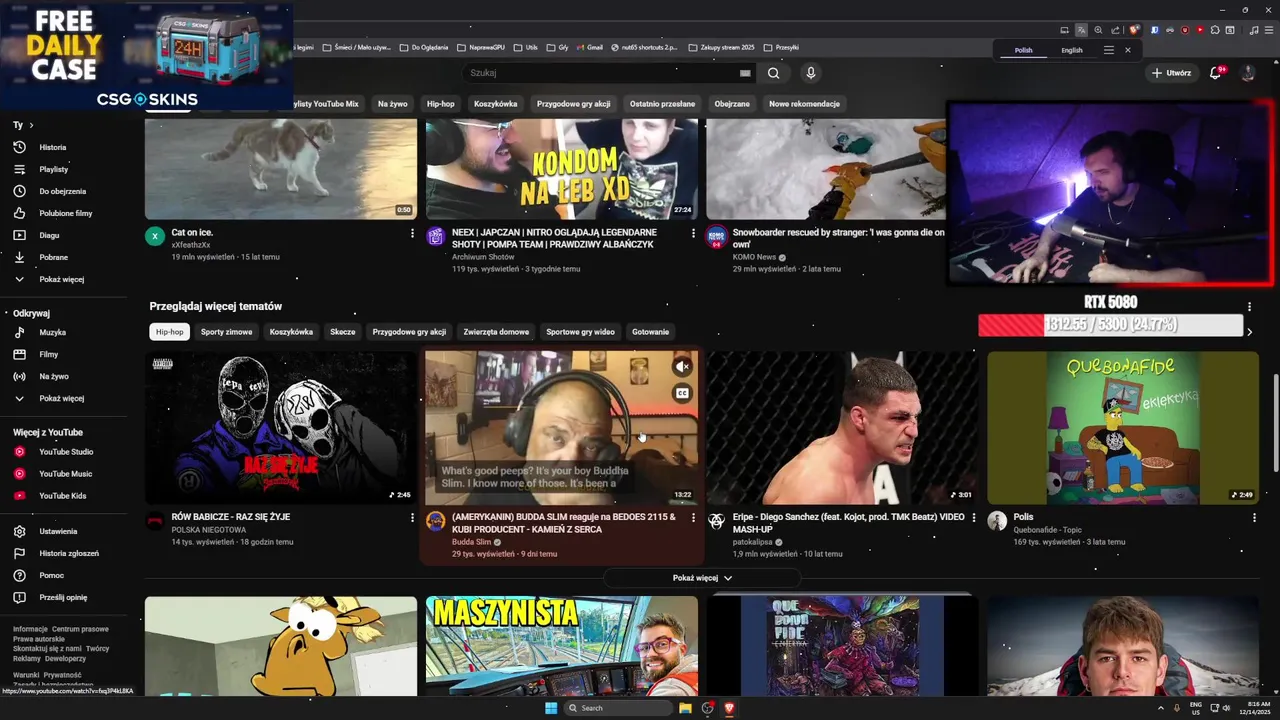Open the Centrum prasowe footer link
1280x720 pixels.
[x=80, y=629]
